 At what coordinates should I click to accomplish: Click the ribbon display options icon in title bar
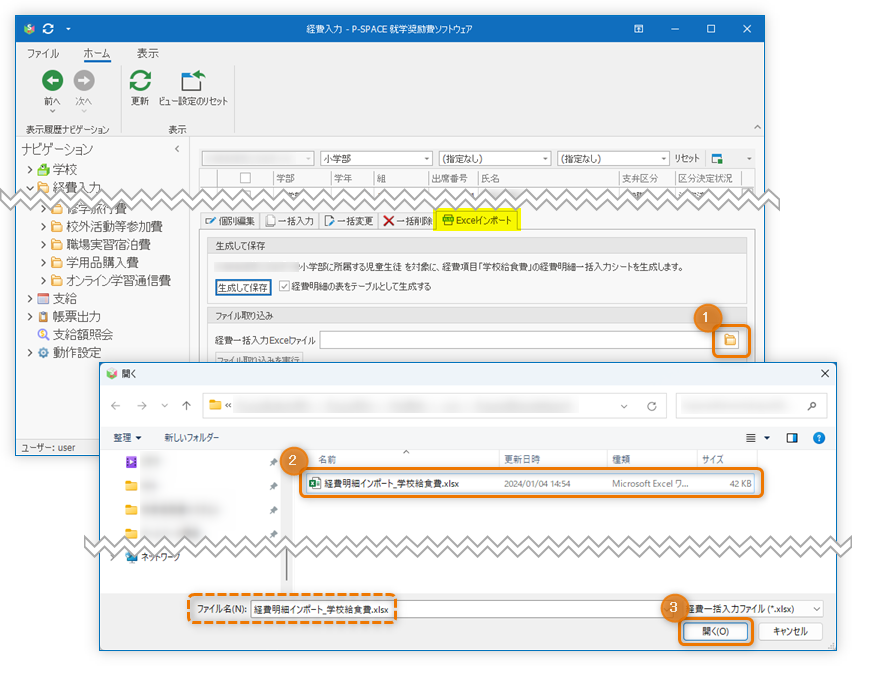click(x=638, y=29)
